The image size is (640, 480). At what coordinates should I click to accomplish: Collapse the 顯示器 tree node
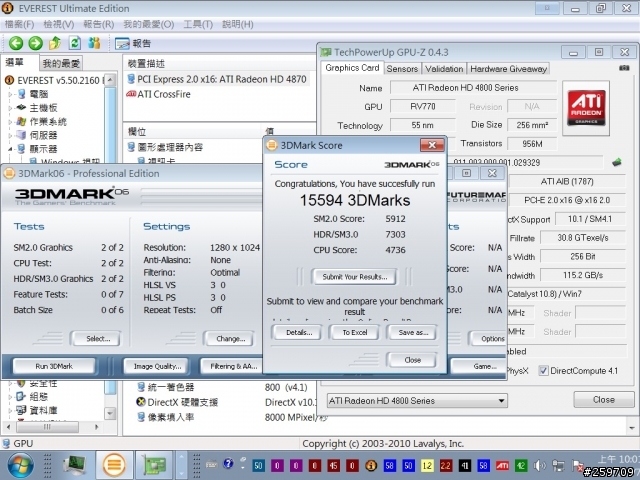pos(11,149)
